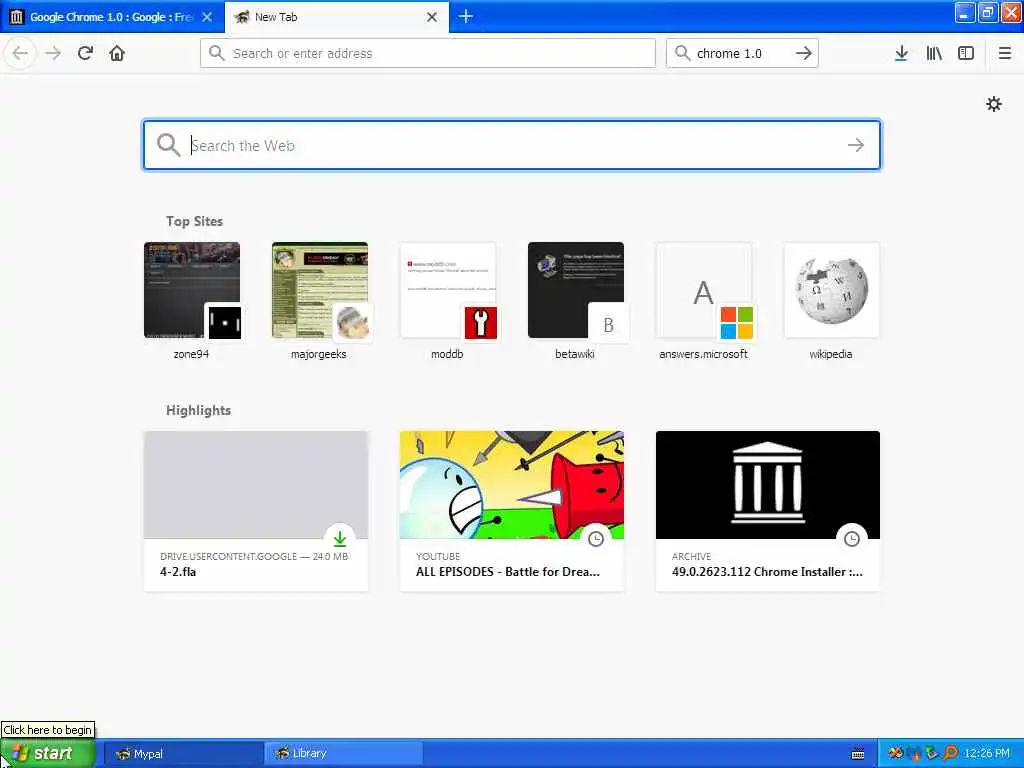
Task: Open the Windows start menu
Action: tap(48, 754)
